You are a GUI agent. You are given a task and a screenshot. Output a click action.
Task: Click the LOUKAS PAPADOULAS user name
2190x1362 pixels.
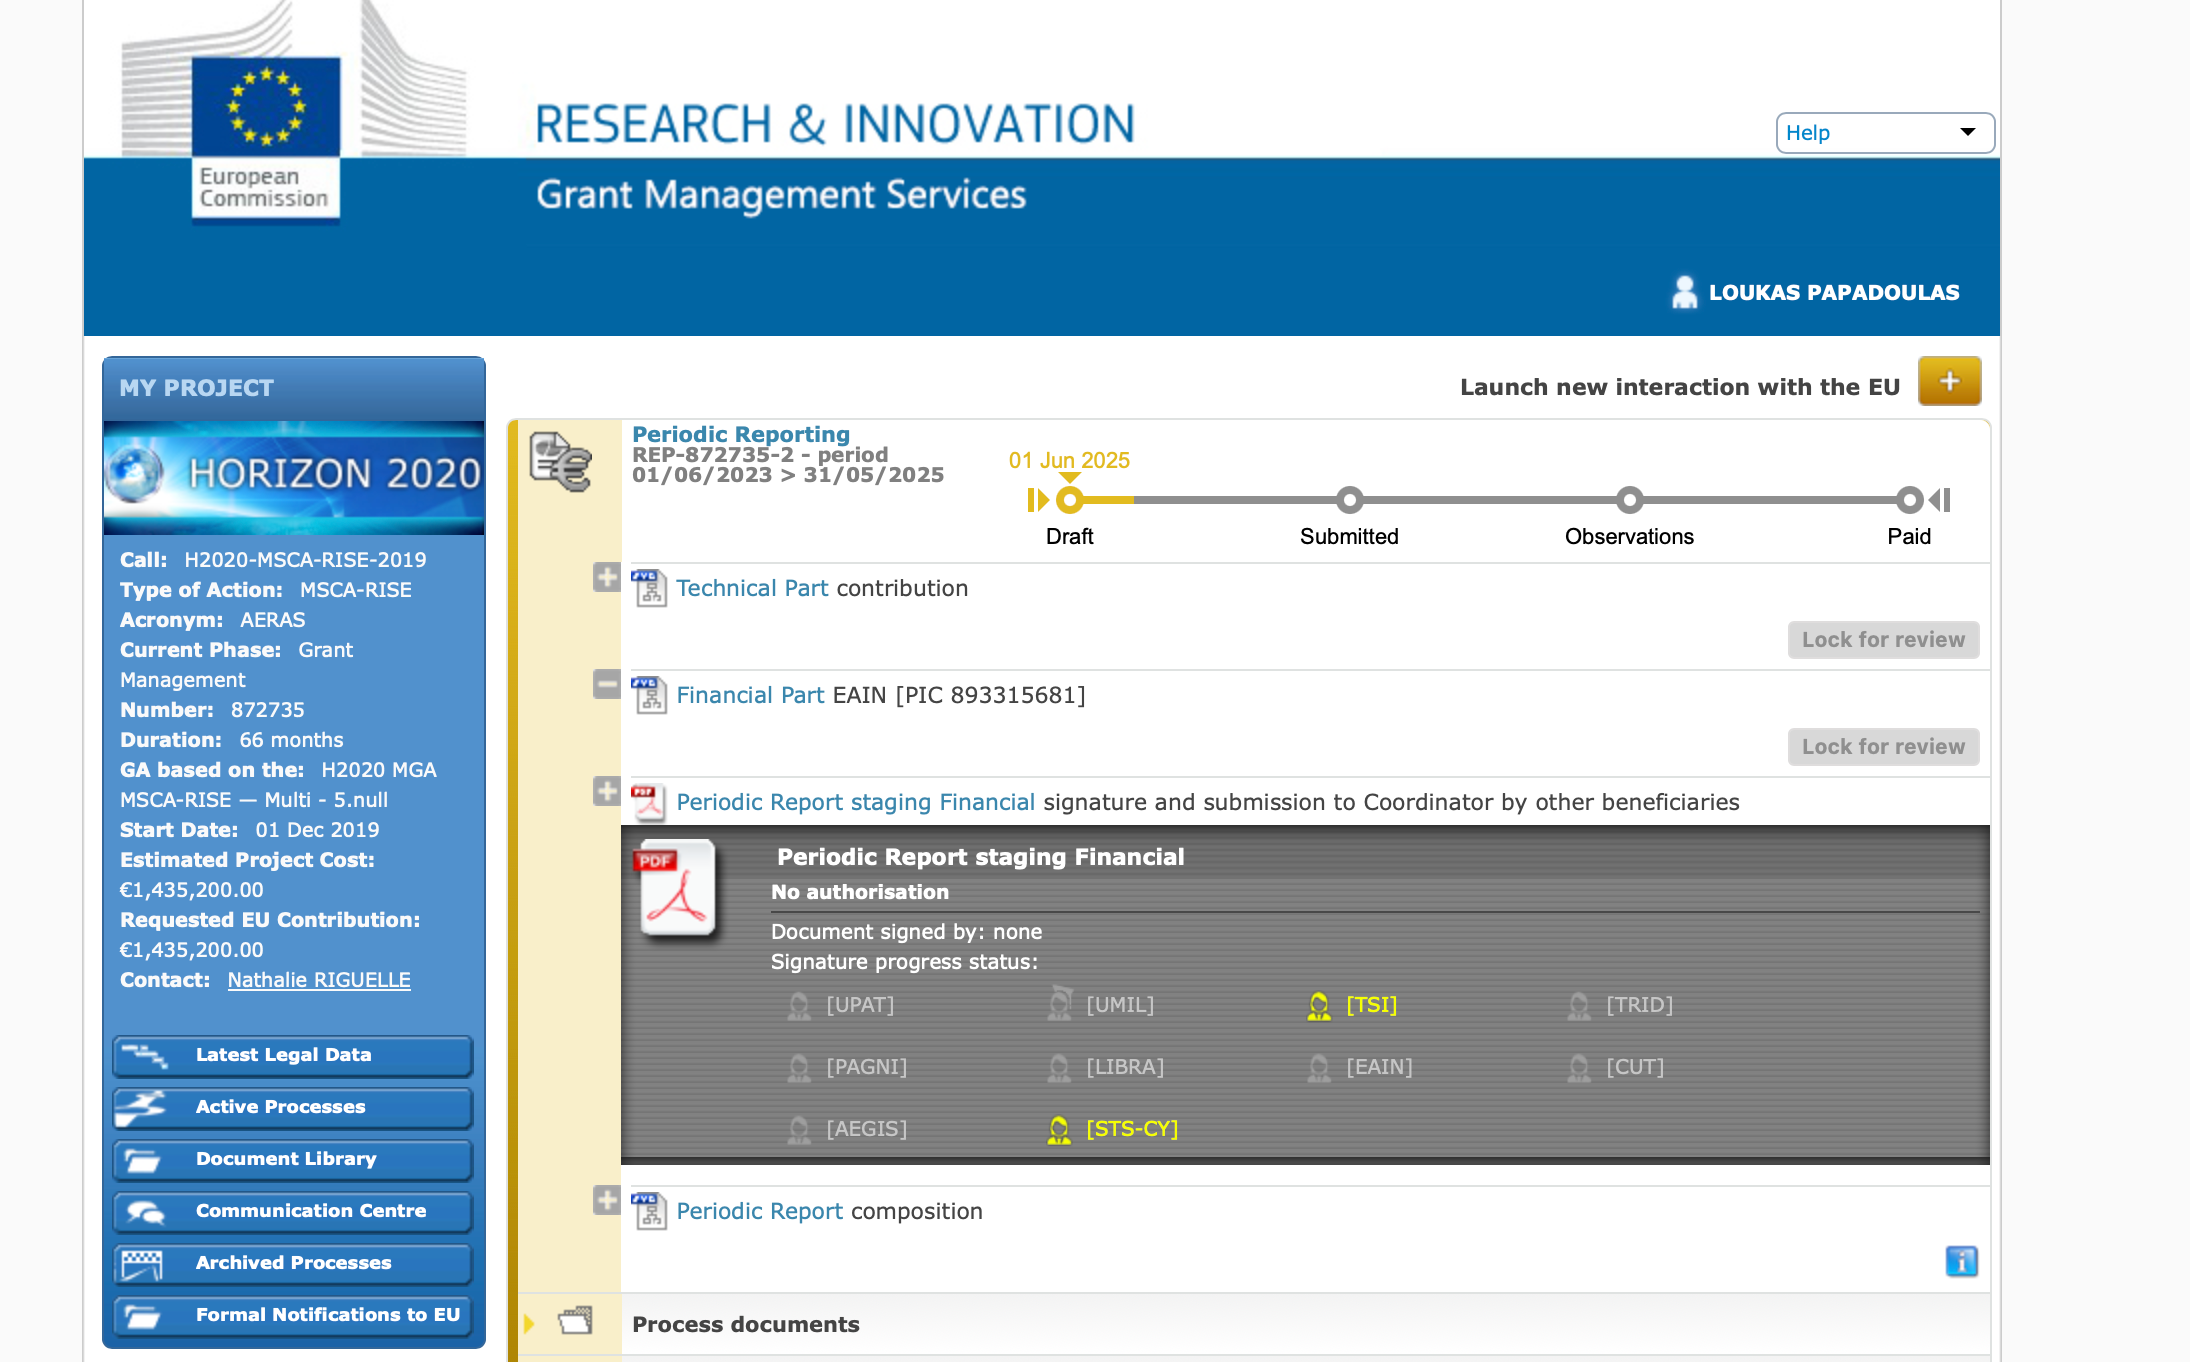pos(1834,292)
